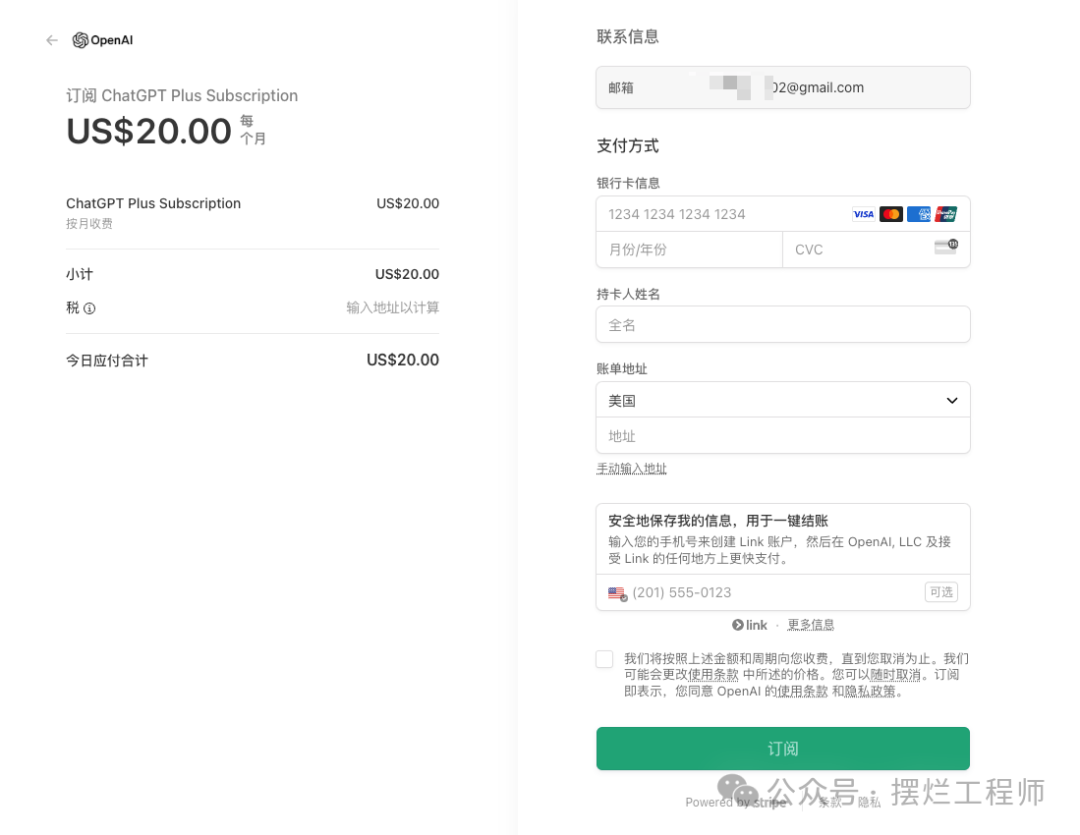This screenshot has width=1080, height=835.
Task: Click the tax info icon next to 税
Action: click(x=89, y=309)
